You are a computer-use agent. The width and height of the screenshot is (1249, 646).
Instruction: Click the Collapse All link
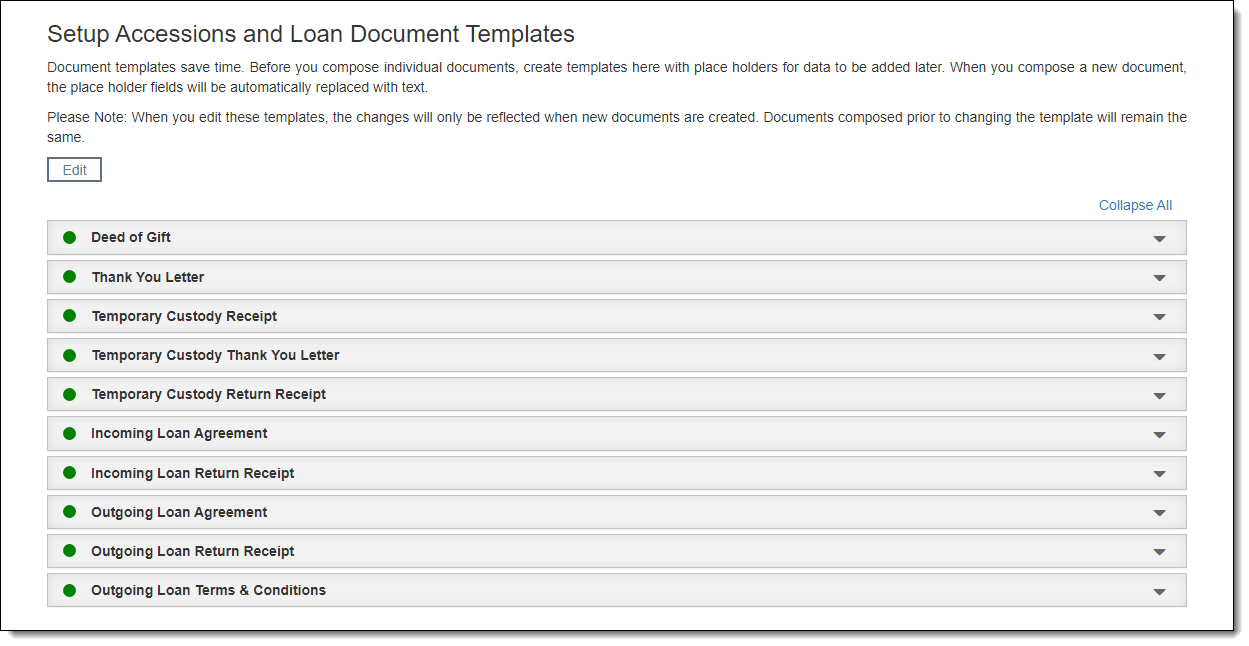pyautogui.click(x=1135, y=205)
